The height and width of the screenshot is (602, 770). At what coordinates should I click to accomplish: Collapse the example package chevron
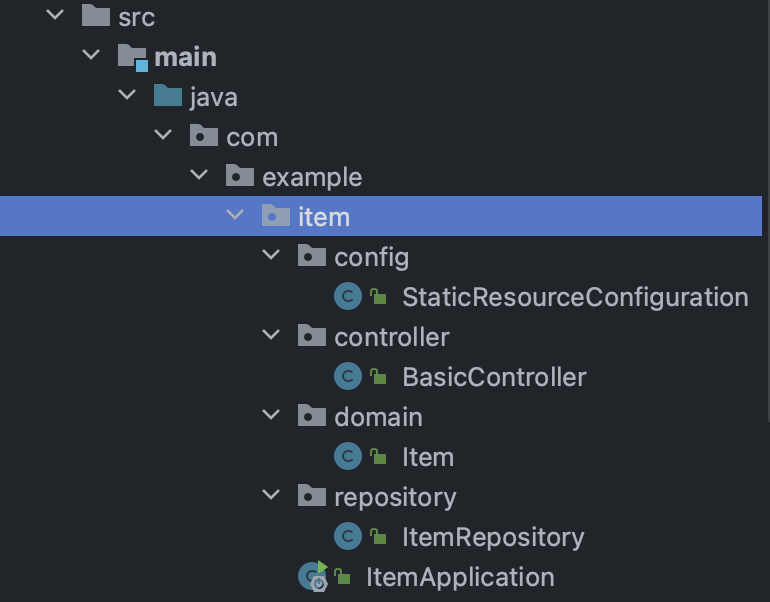pyautogui.click(x=199, y=174)
